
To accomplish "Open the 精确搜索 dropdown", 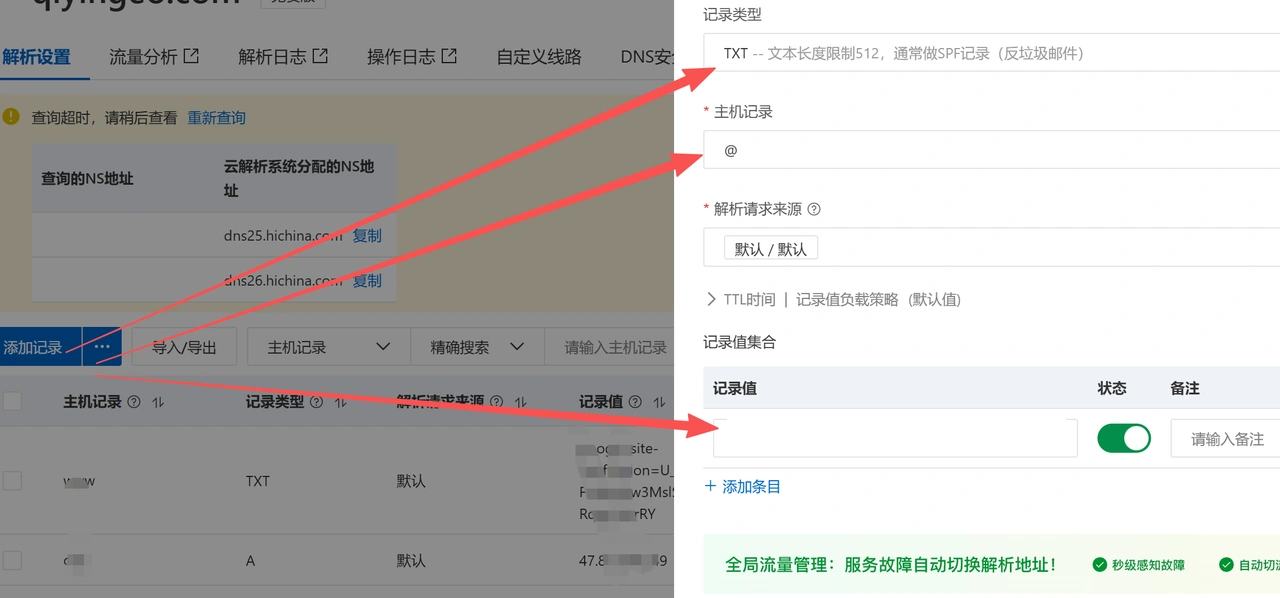I will coord(477,347).
